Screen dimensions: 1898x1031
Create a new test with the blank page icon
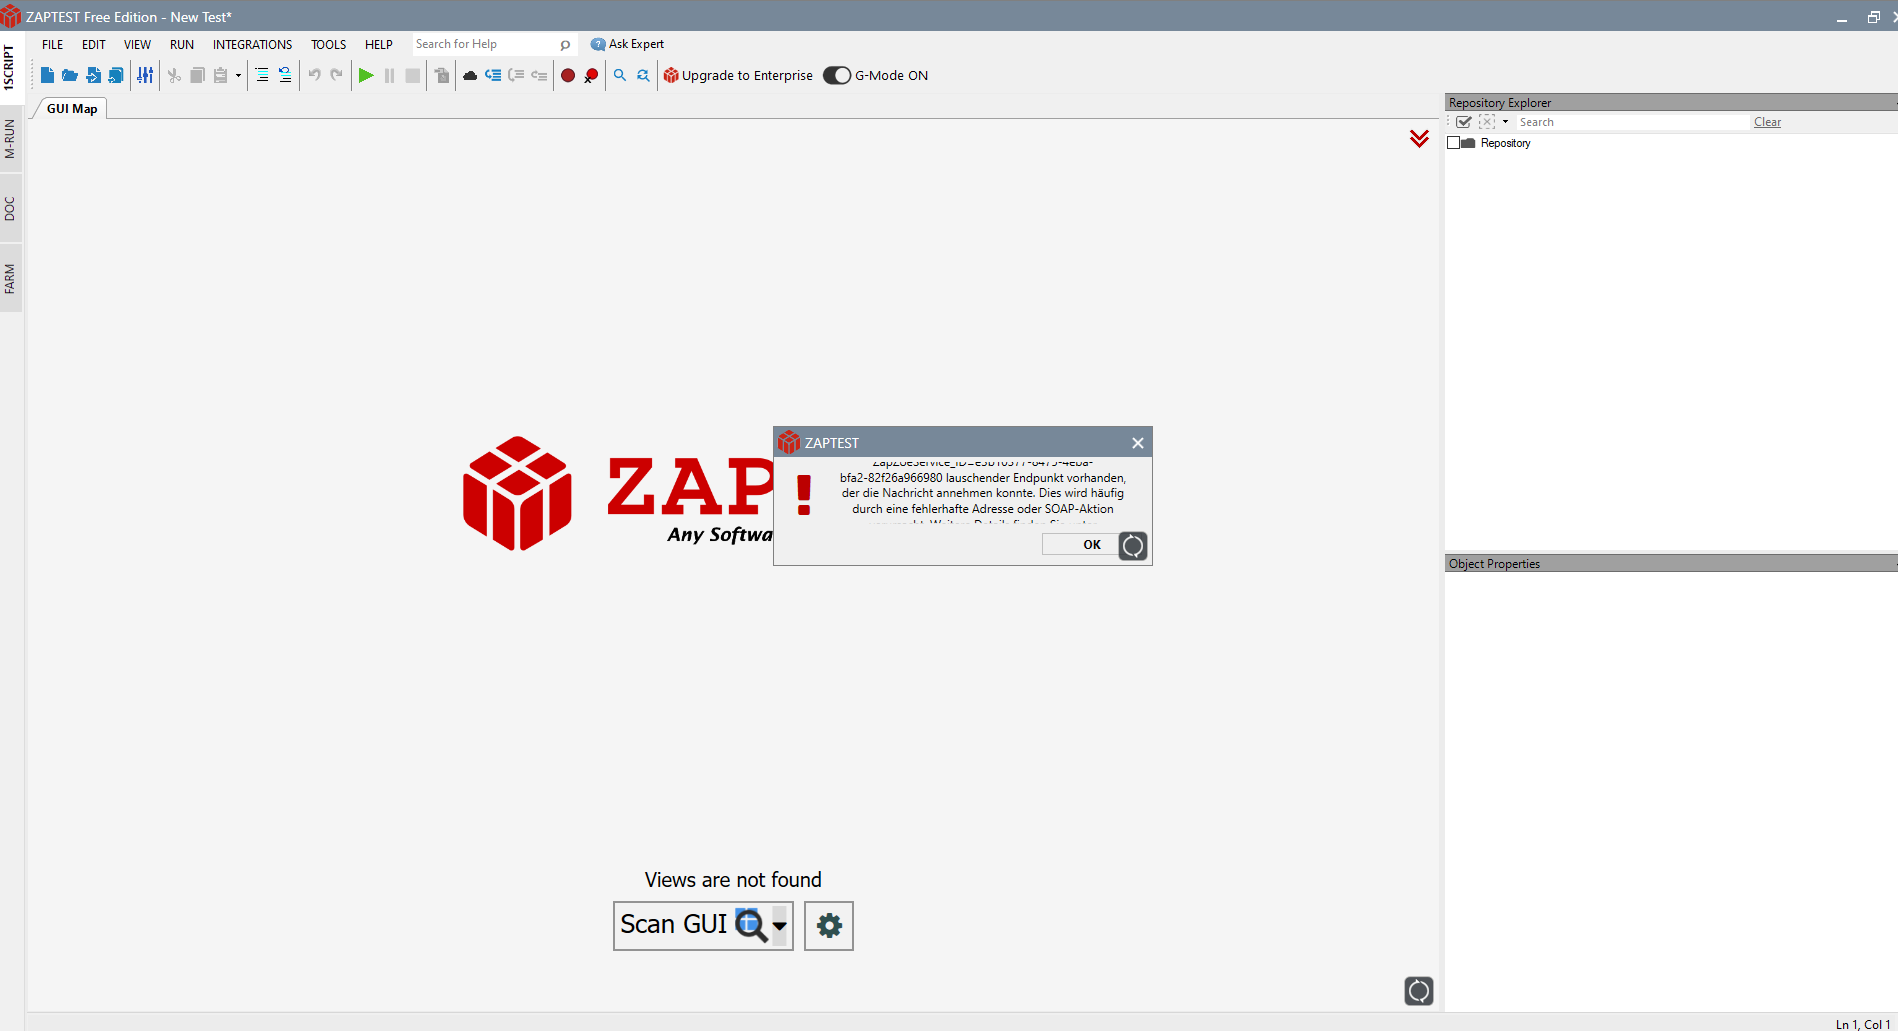[47, 76]
